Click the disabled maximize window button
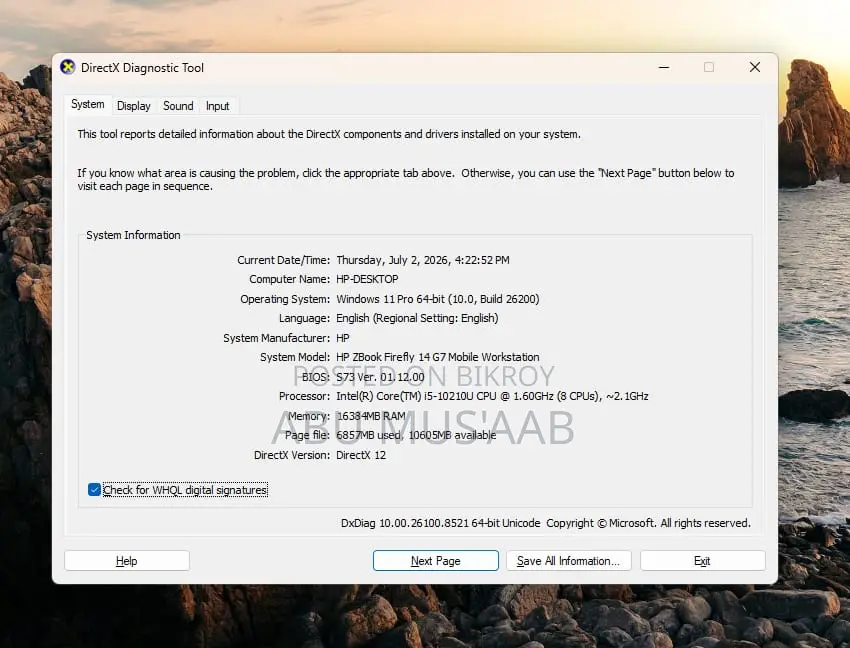This screenshot has height=648, width=850. pyautogui.click(x=709, y=67)
